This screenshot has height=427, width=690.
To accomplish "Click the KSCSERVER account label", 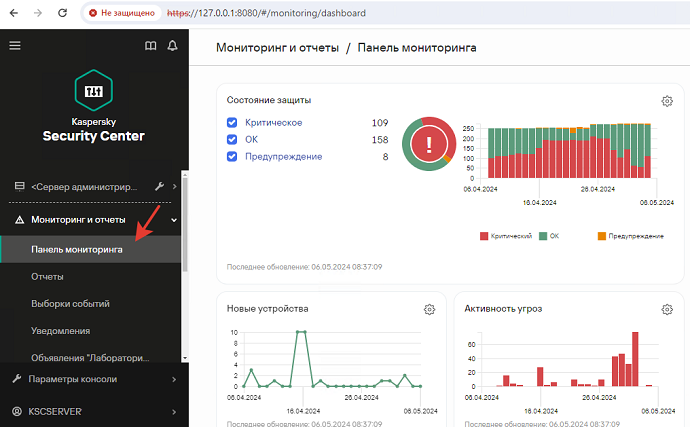I will pyautogui.click(x=55, y=412).
